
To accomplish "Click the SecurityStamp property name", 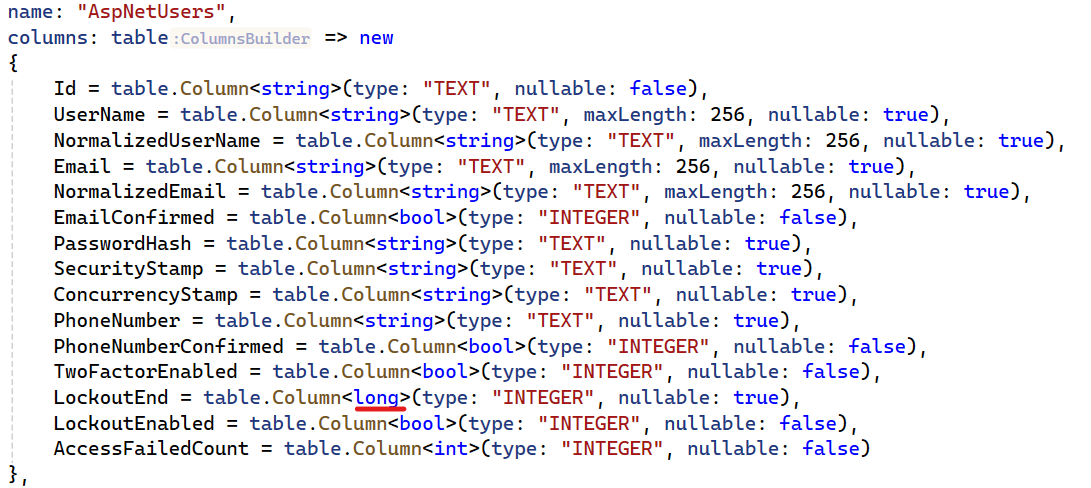I will click(x=128, y=269).
